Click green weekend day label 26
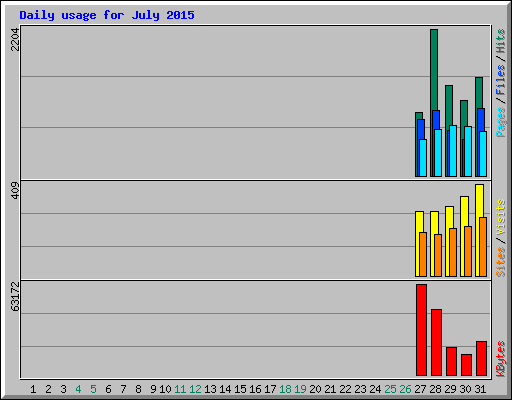The height and width of the screenshot is (400, 512). click(x=405, y=389)
